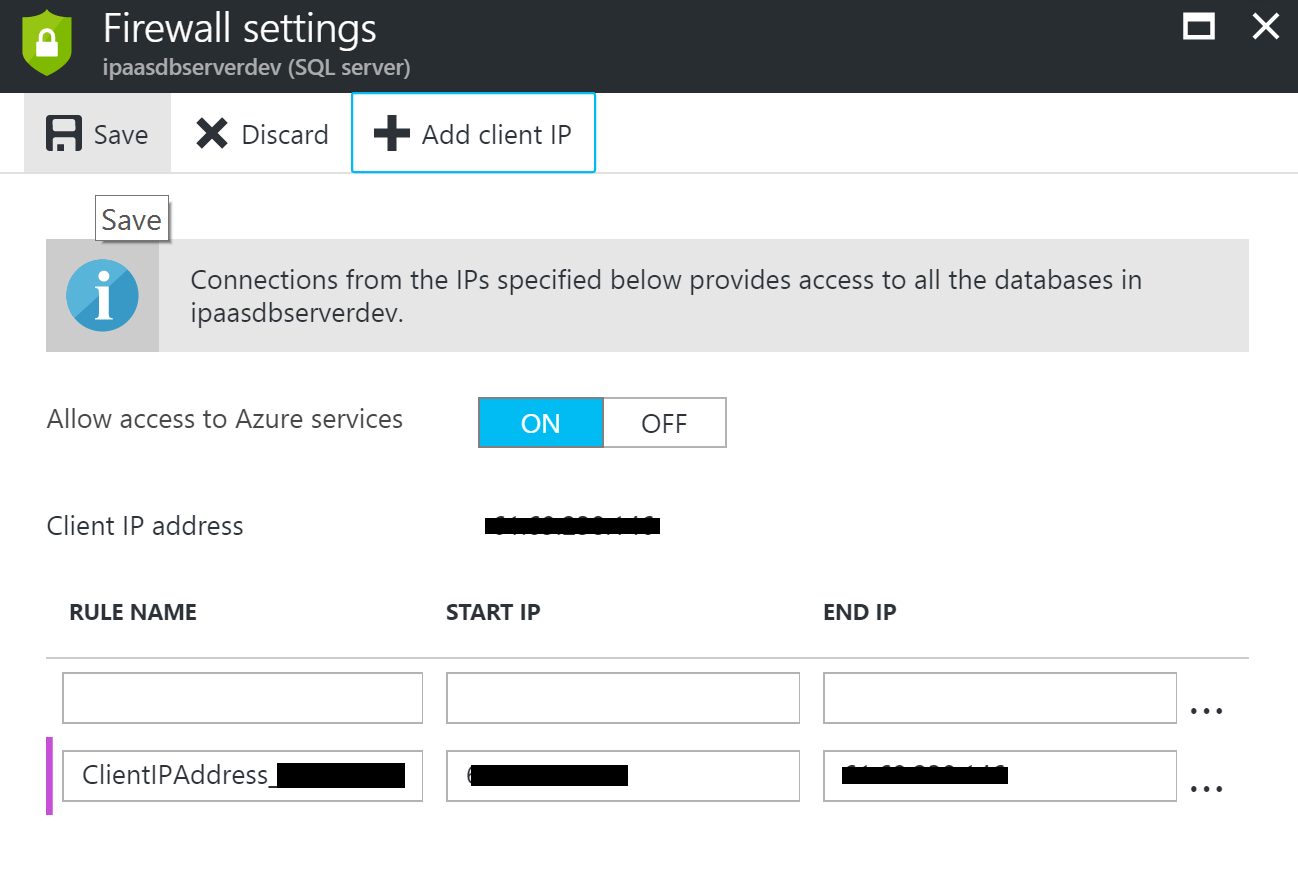Click the empty End IP input field

pyautogui.click(x=1000, y=698)
